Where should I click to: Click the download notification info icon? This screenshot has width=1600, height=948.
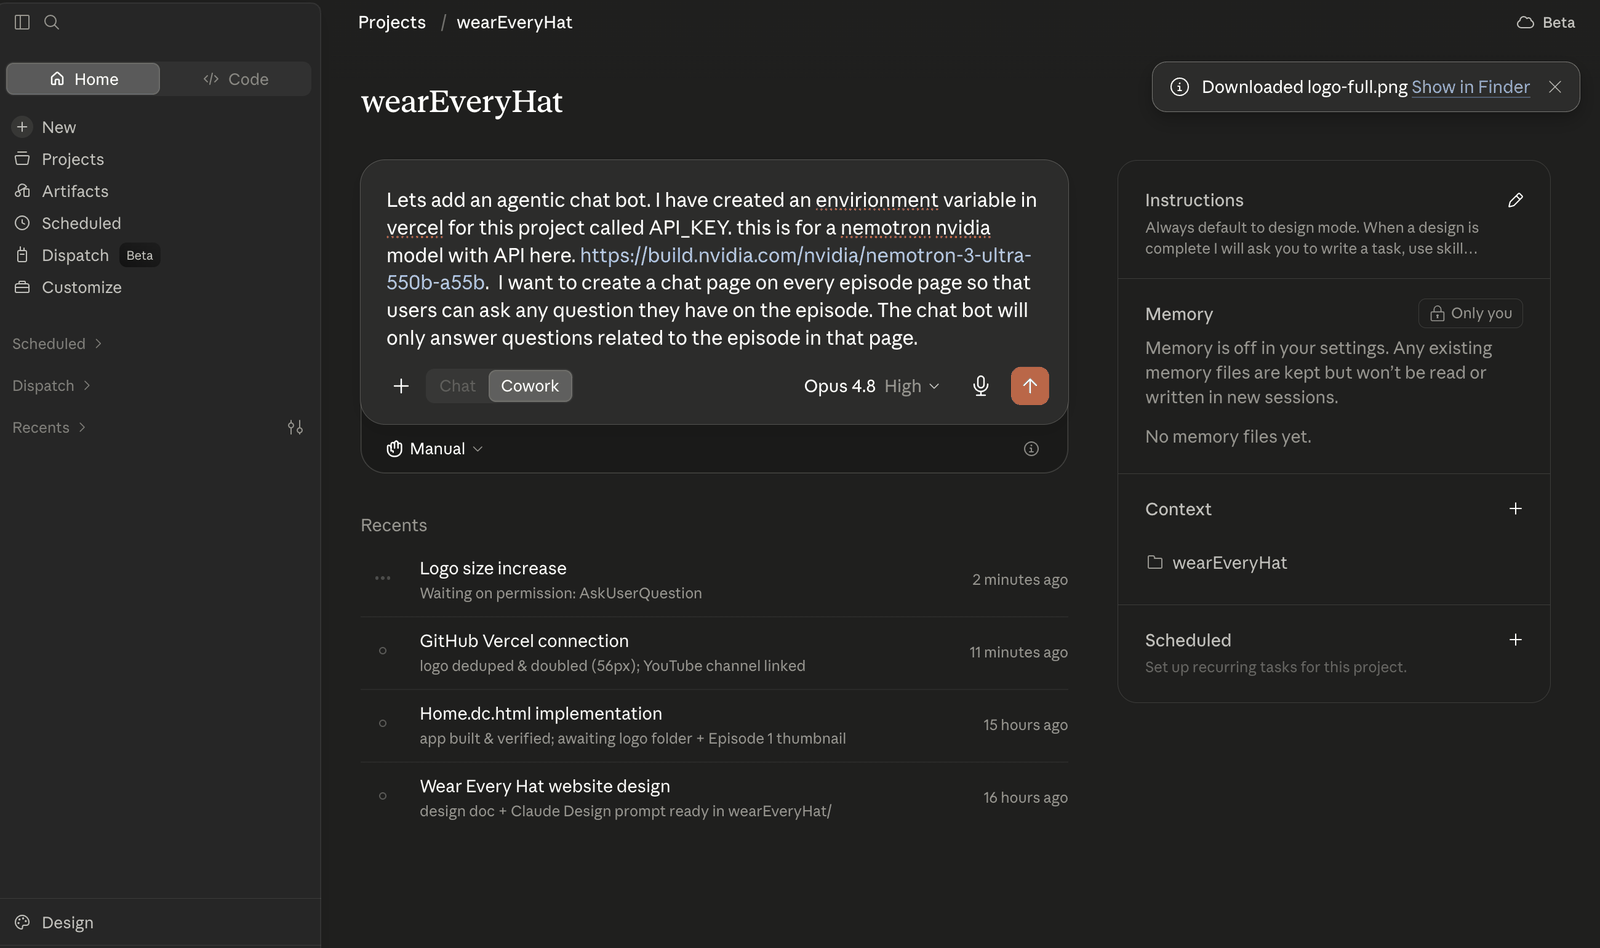tap(1180, 87)
